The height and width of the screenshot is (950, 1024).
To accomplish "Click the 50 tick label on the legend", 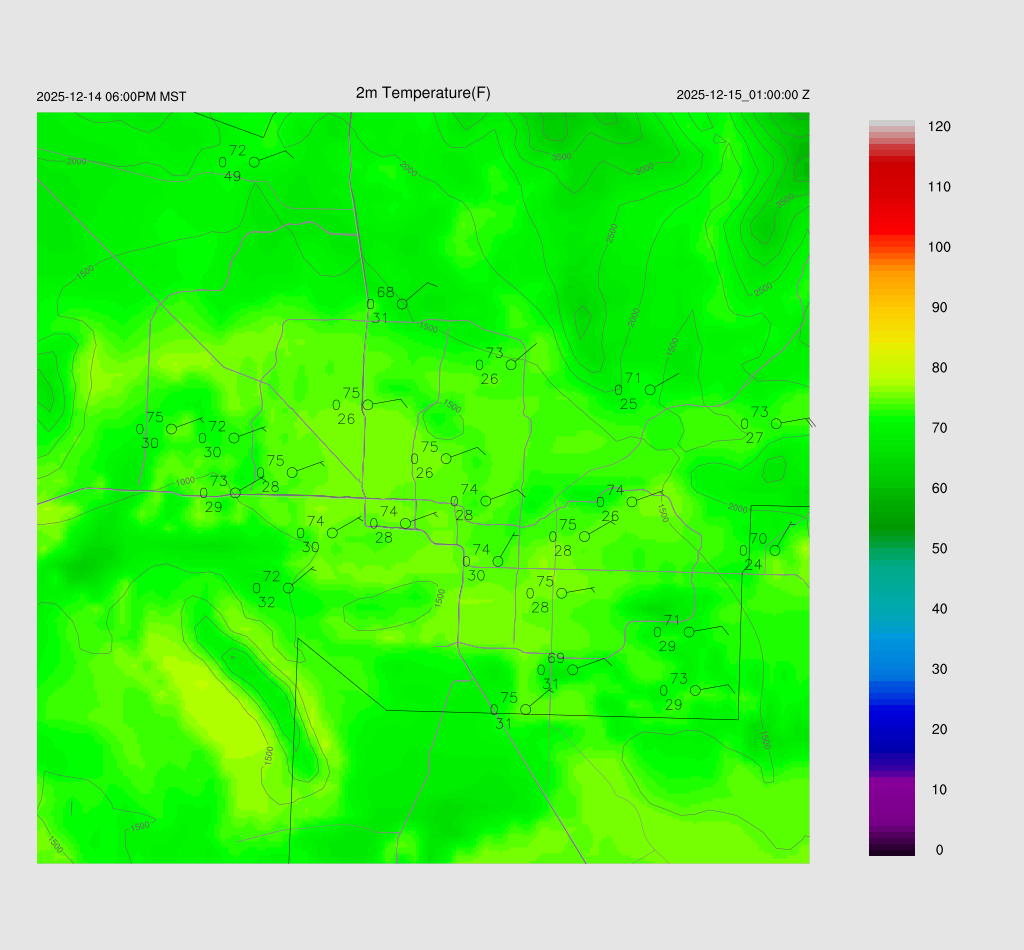I will click(939, 549).
